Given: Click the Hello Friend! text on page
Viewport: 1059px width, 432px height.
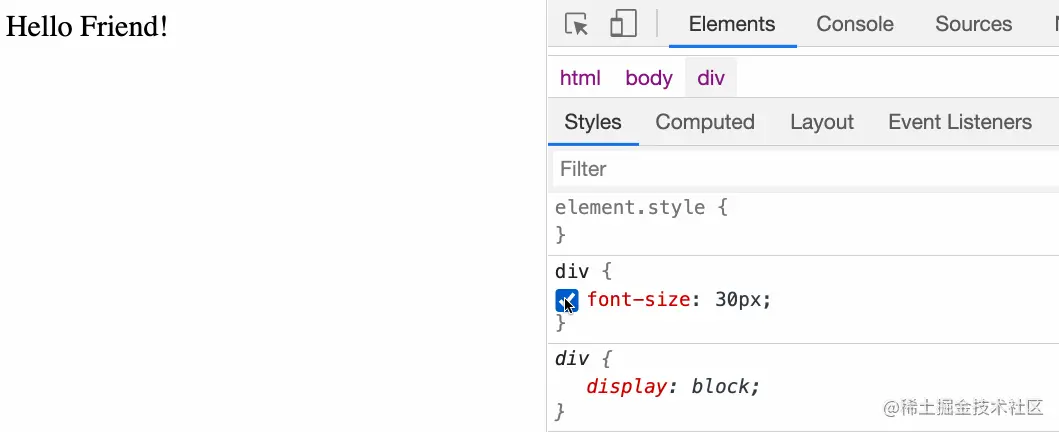Looking at the screenshot, I should pos(86,27).
